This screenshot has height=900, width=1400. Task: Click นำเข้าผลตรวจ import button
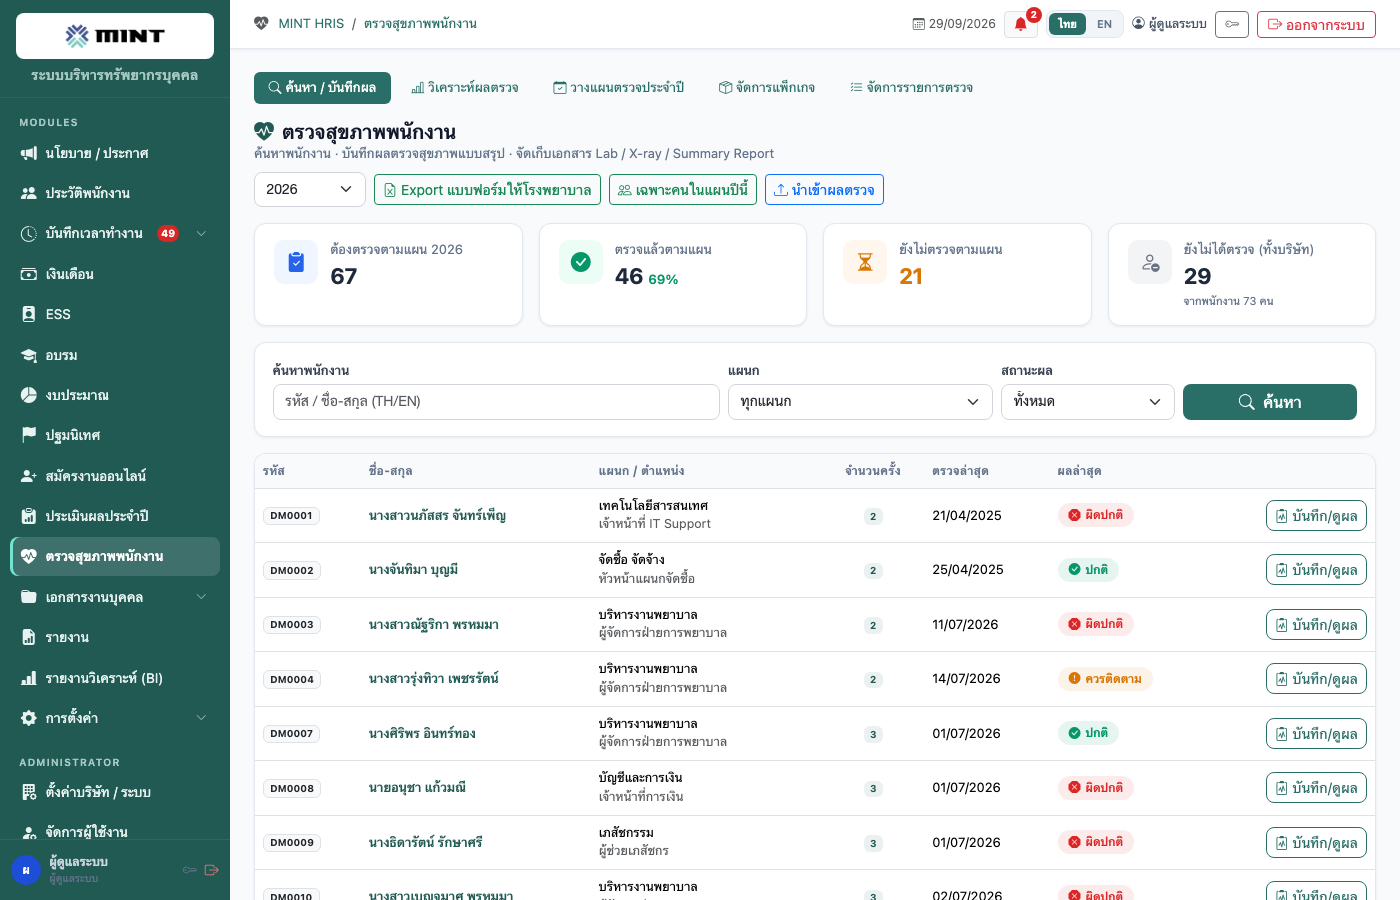824,190
